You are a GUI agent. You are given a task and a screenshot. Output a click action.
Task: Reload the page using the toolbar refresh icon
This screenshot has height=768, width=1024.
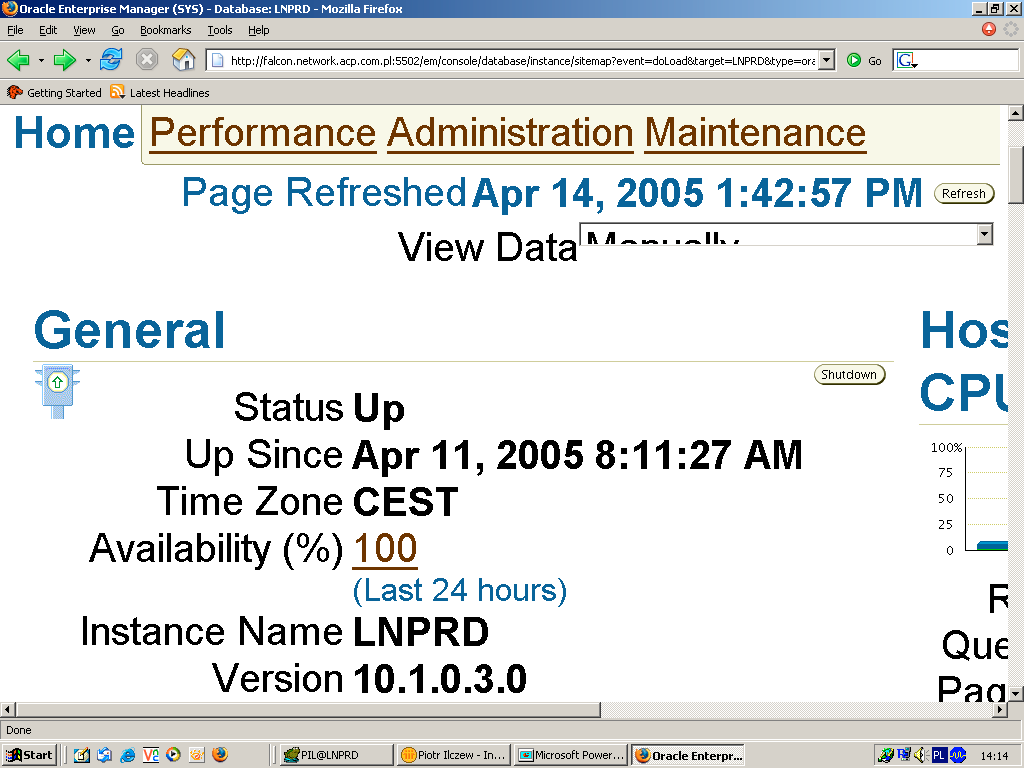111,60
